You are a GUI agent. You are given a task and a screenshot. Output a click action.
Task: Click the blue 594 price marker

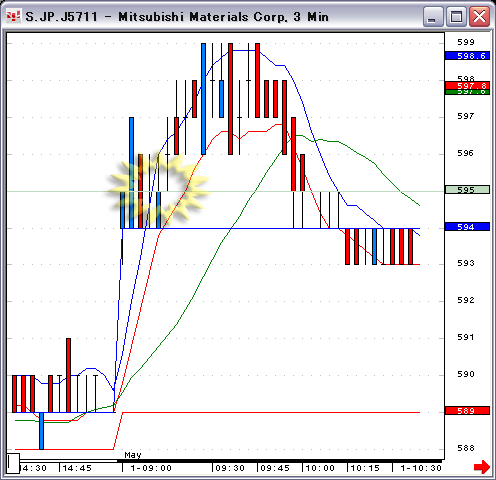(x=467, y=227)
